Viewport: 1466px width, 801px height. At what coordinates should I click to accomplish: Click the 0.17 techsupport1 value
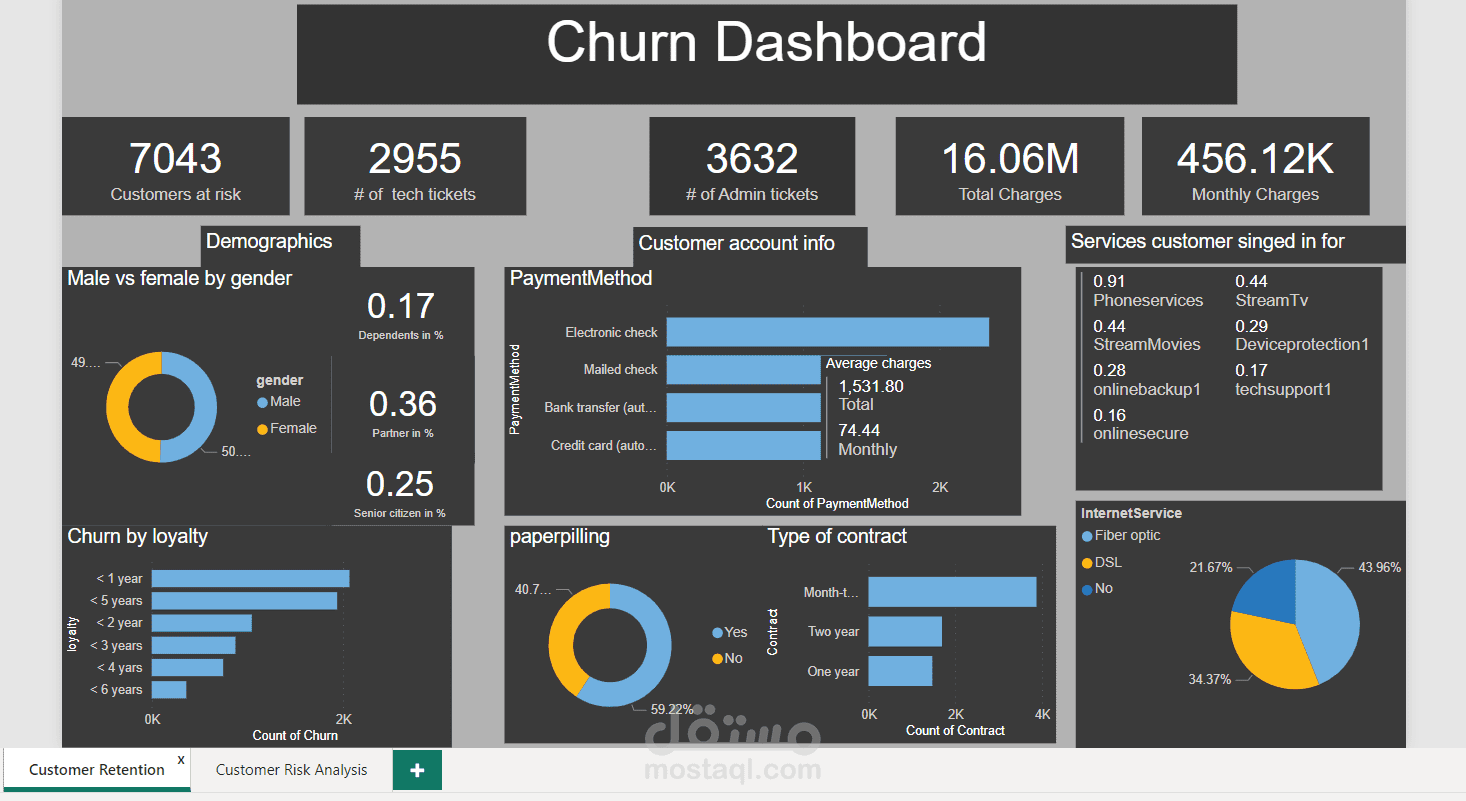pos(1283,380)
